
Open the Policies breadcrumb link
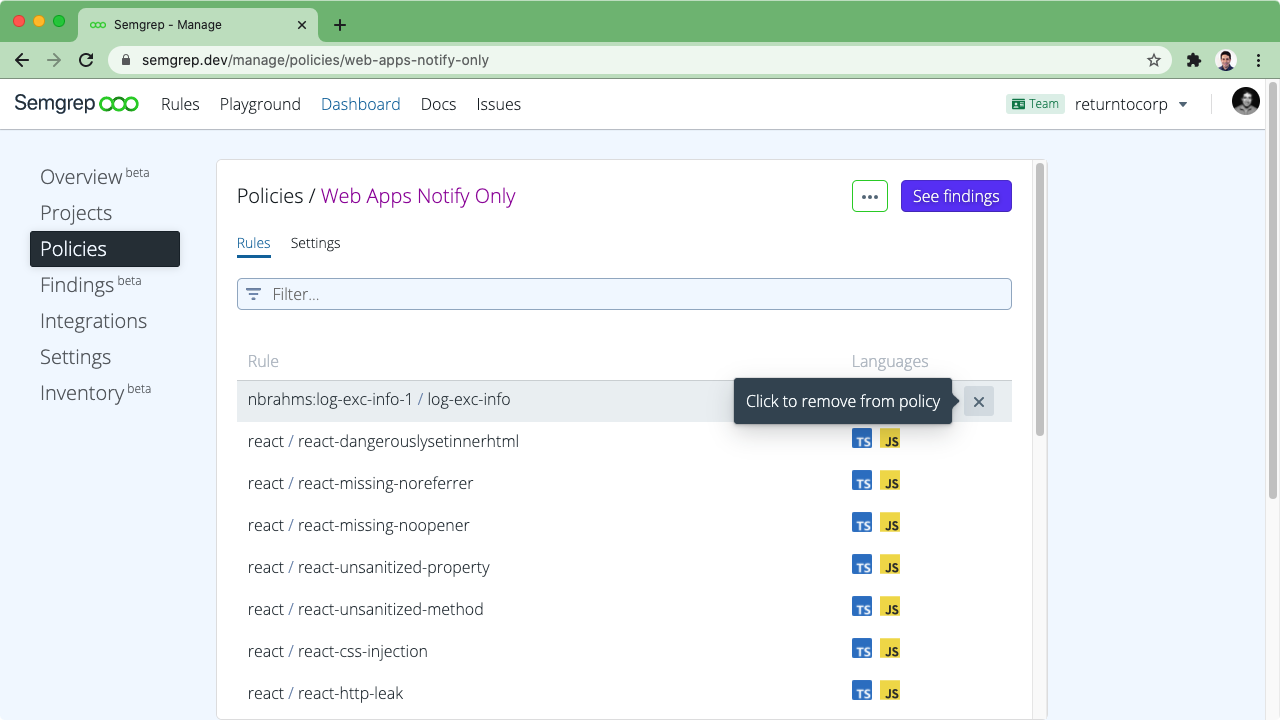[270, 196]
